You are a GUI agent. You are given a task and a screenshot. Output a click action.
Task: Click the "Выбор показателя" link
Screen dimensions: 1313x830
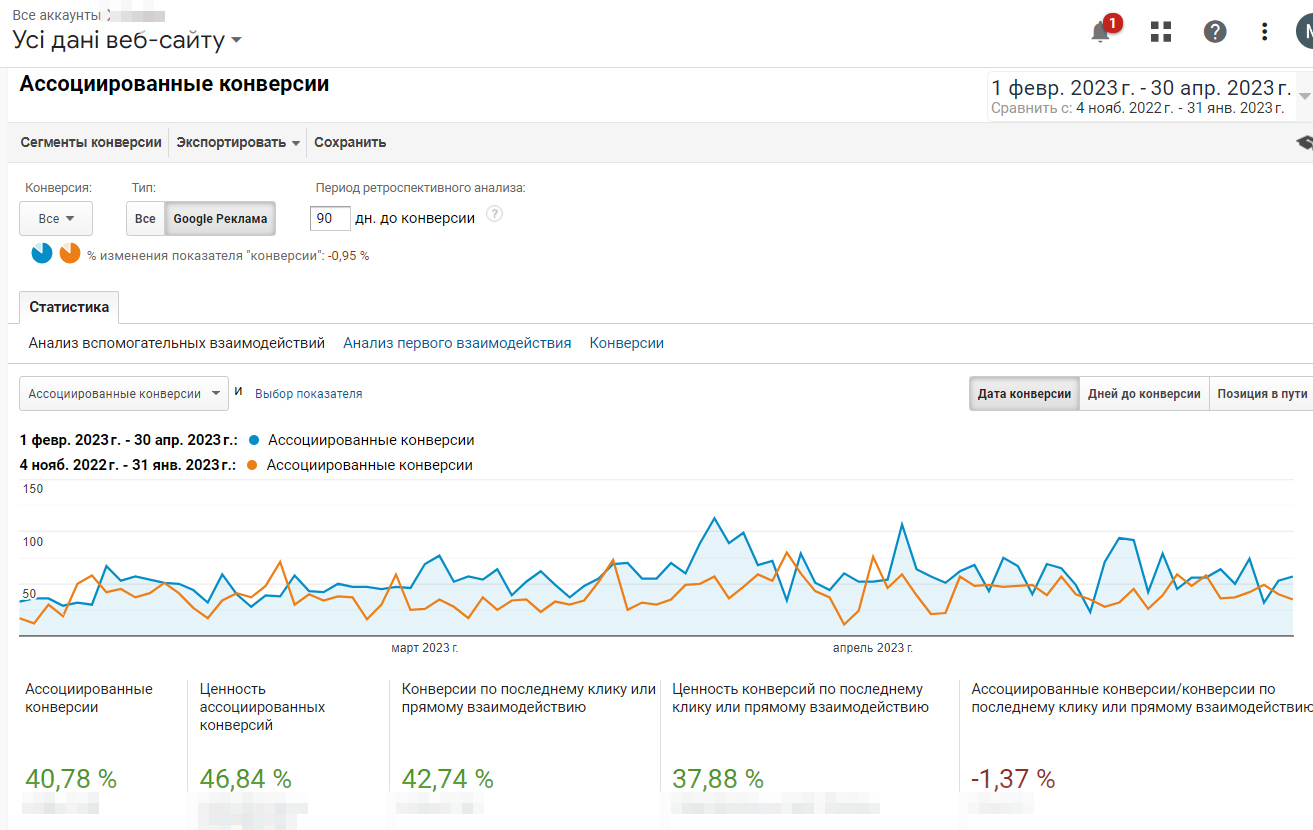click(x=308, y=394)
